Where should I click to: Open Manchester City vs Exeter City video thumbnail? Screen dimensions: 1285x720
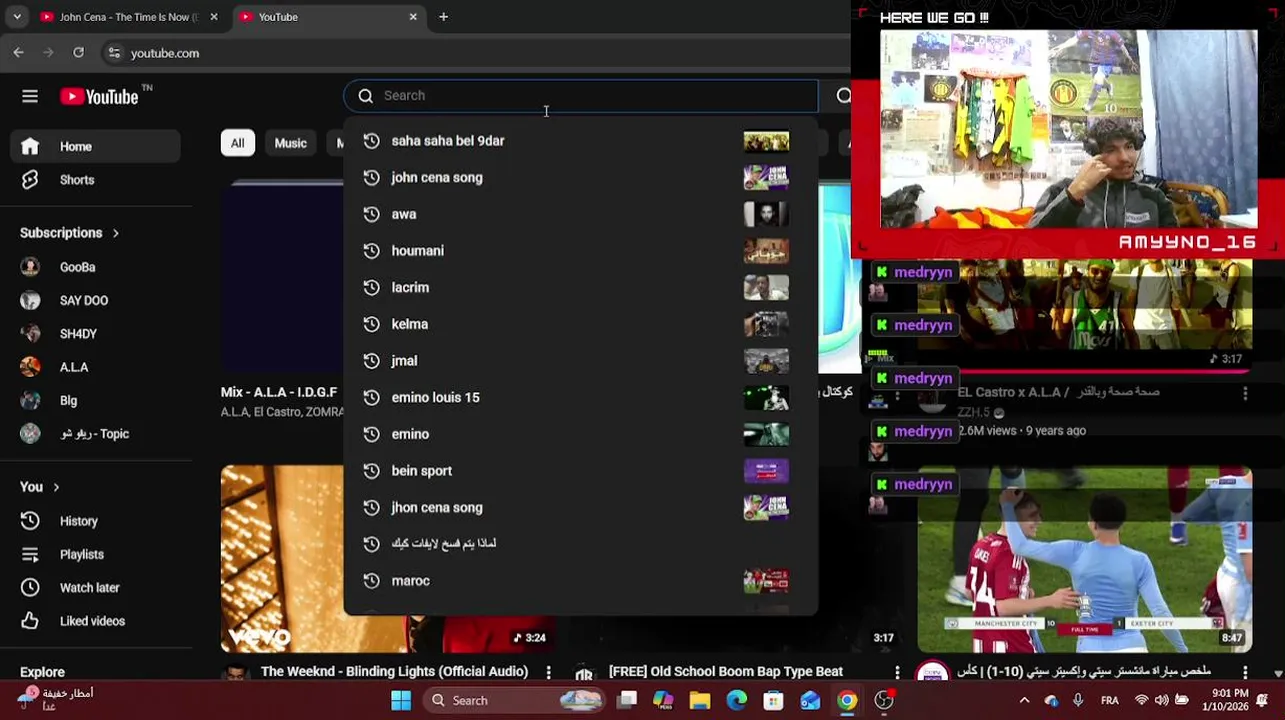coord(1084,560)
